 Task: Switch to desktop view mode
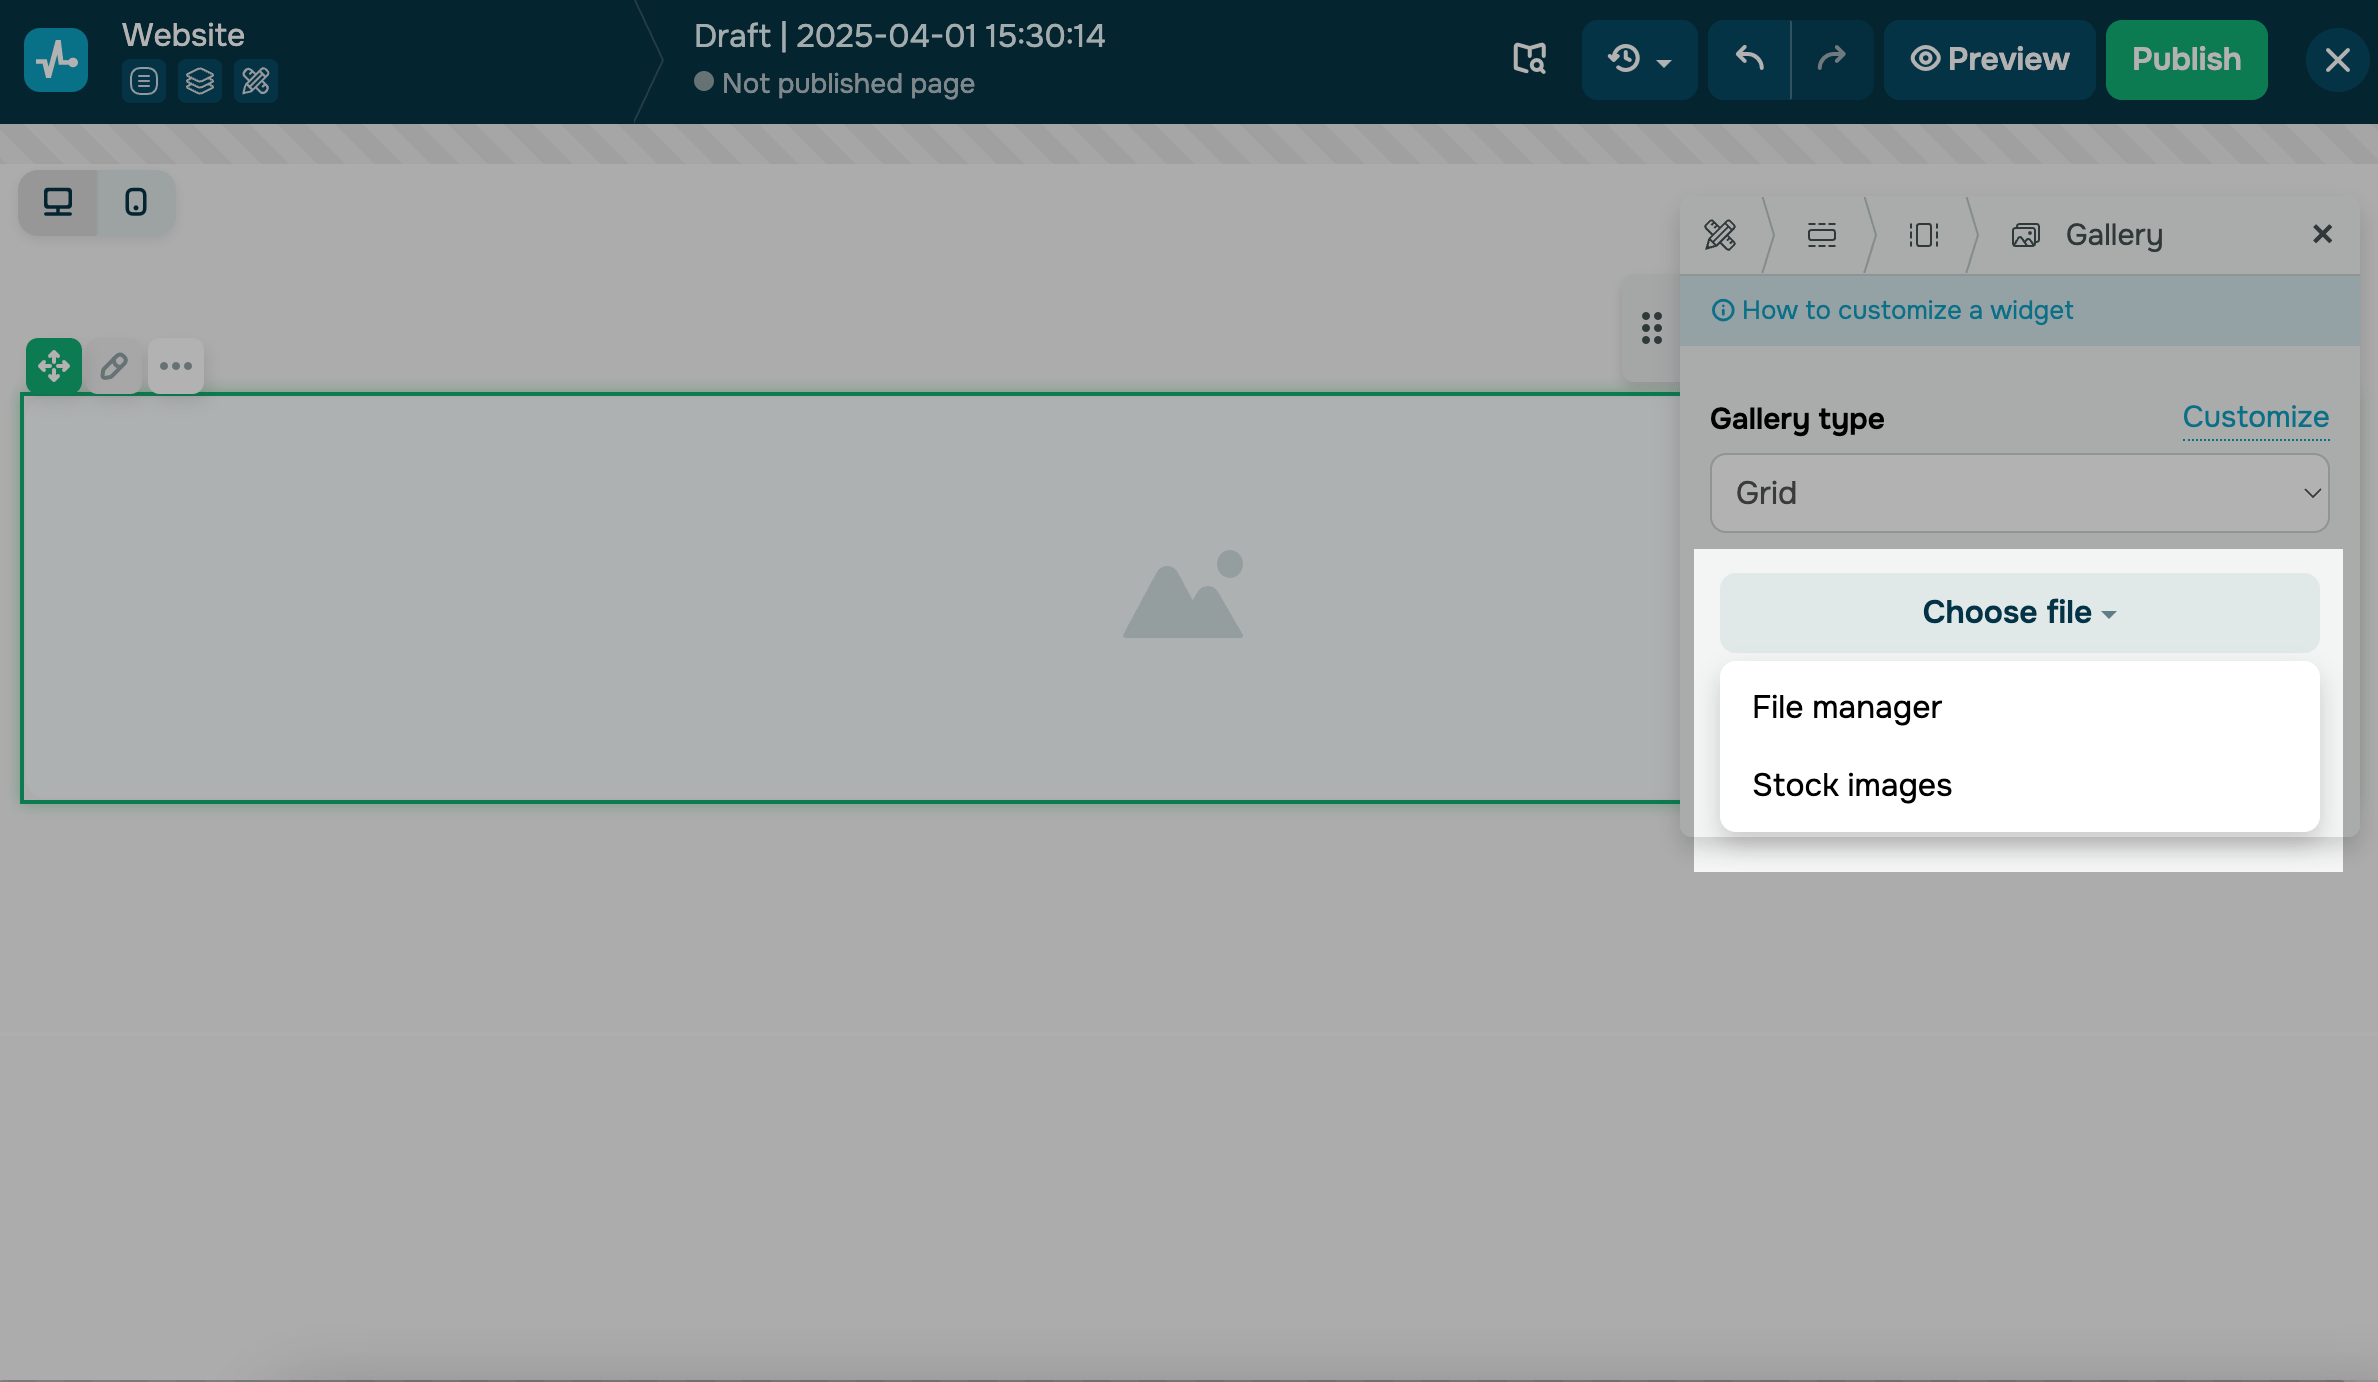point(58,203)
